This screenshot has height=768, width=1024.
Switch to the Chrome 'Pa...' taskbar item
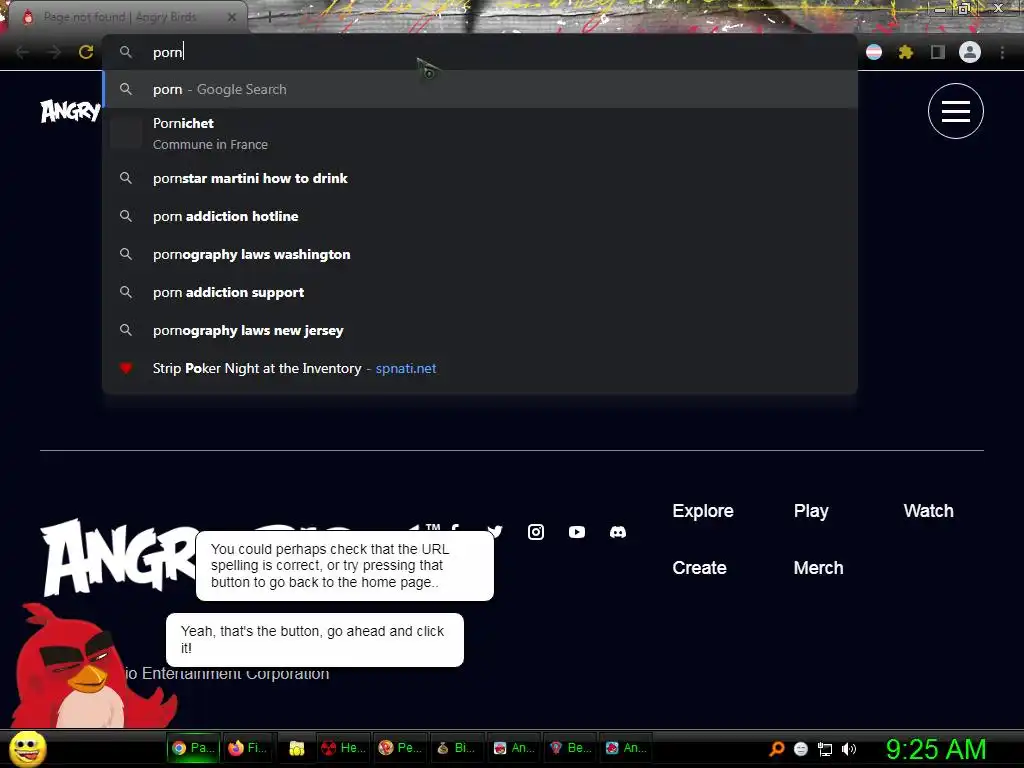tap(194, 748)
